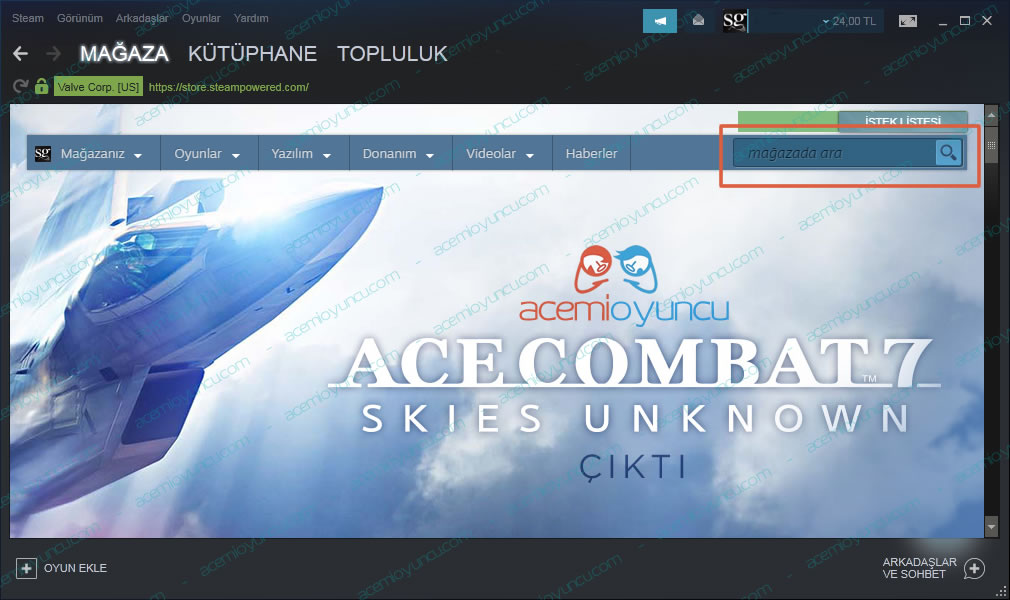The width and height of the screenshot is (1010, 600).
Task: Click the sg profile avatar in title bar
Action: [735, 21]
